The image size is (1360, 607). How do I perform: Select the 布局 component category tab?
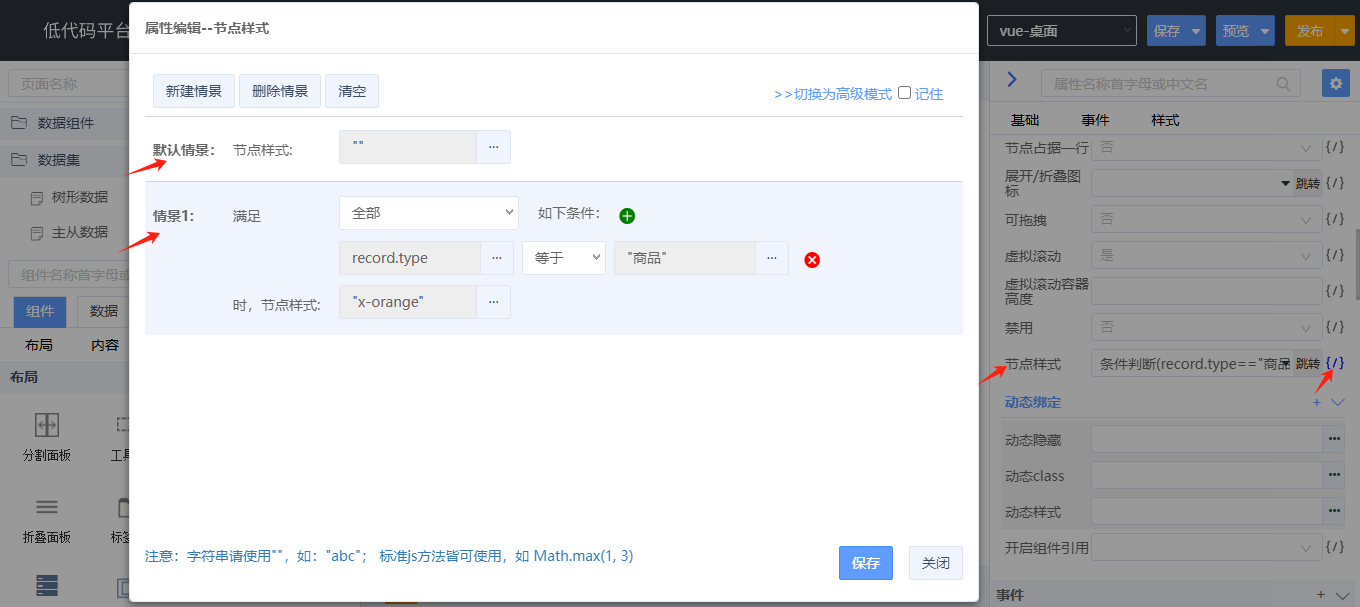[39, 345]
